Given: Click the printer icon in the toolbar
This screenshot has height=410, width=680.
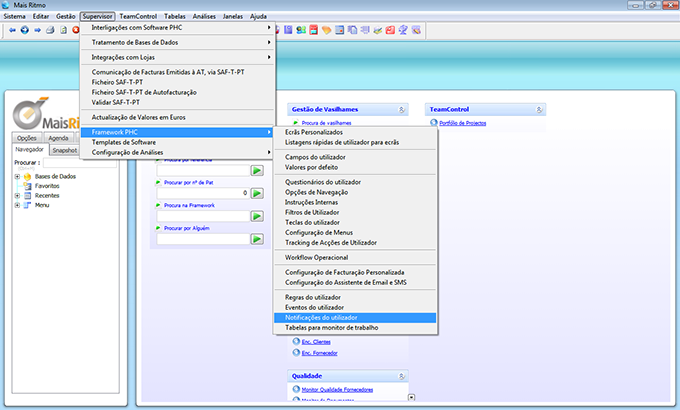Looking at the screenshot, I should (50, 30).
